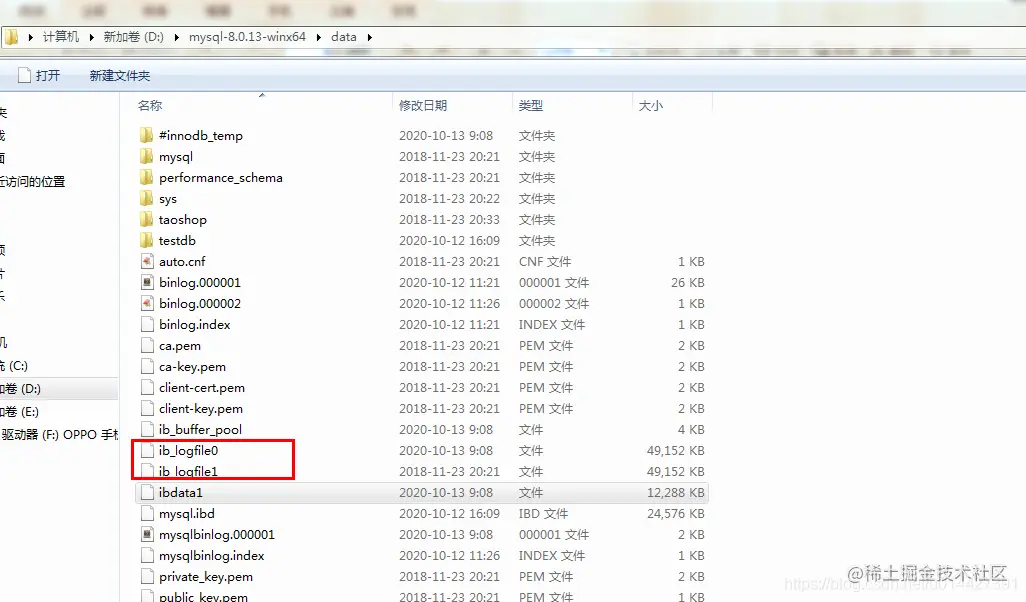Click the 24,576 KB size of mysql.ibd
Screen dimensions: 1026x602
(x=675, y=514)
